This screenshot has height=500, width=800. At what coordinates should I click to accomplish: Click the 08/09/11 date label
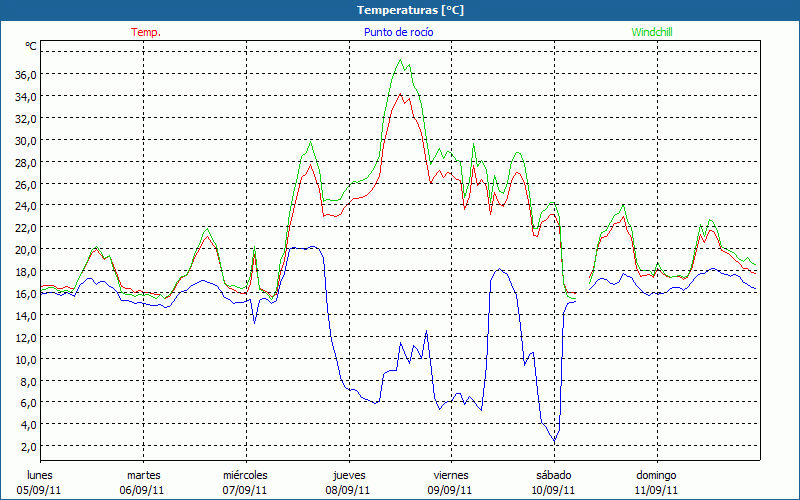348,490
